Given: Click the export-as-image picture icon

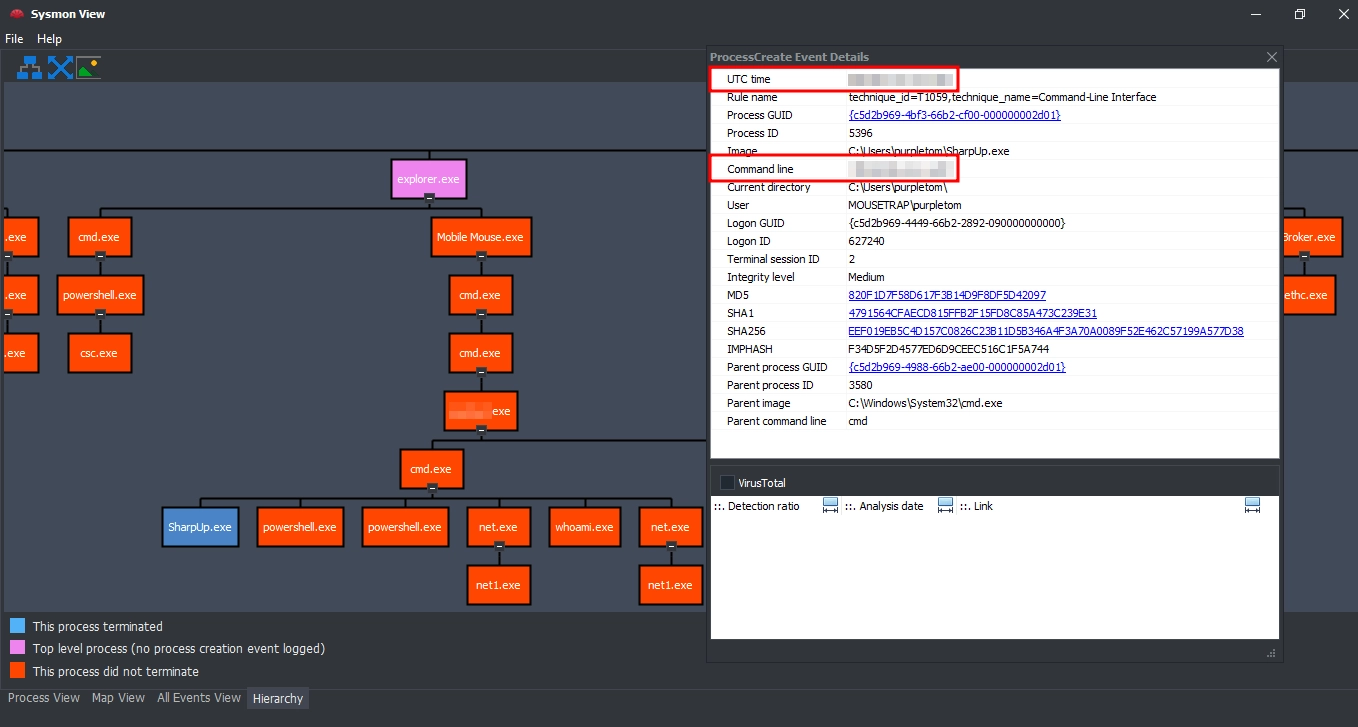Looking at the screenshot, I should 89,68.
